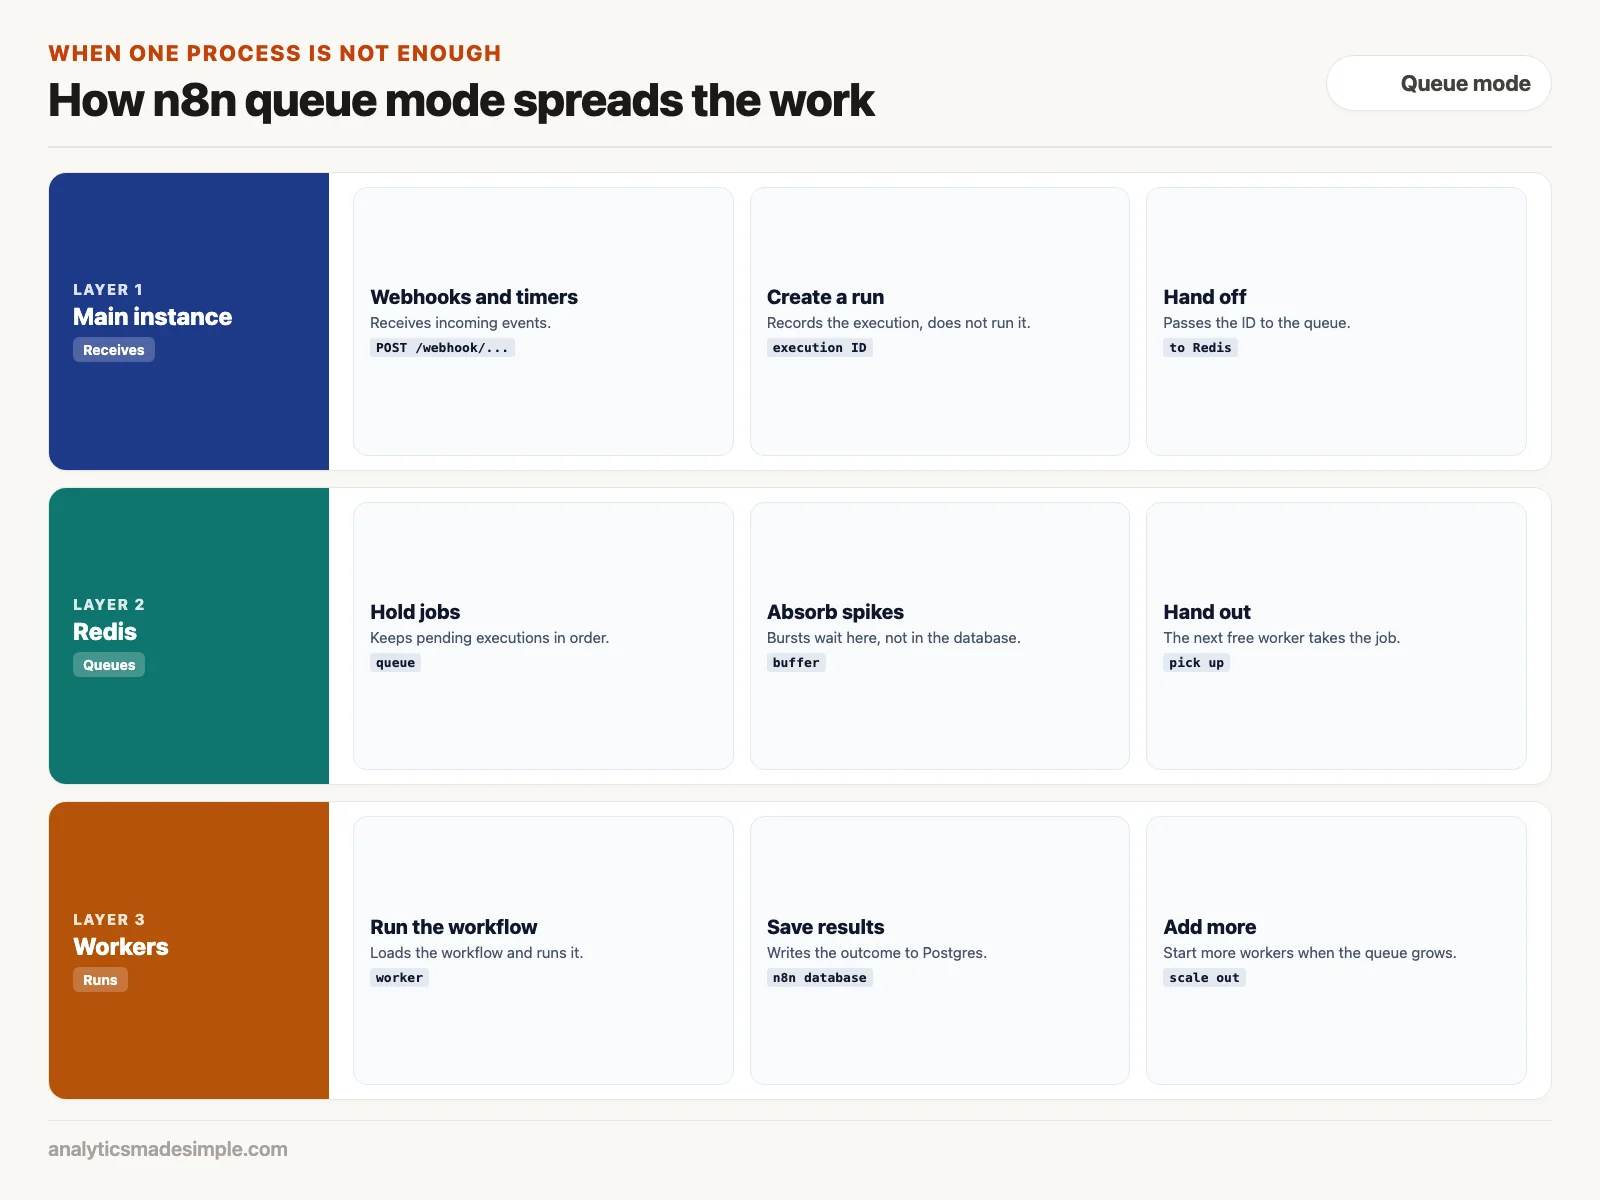Screen dimensions: 1600x1200
Task: Select the Redis layer heading
Action: tap(105, 632)
